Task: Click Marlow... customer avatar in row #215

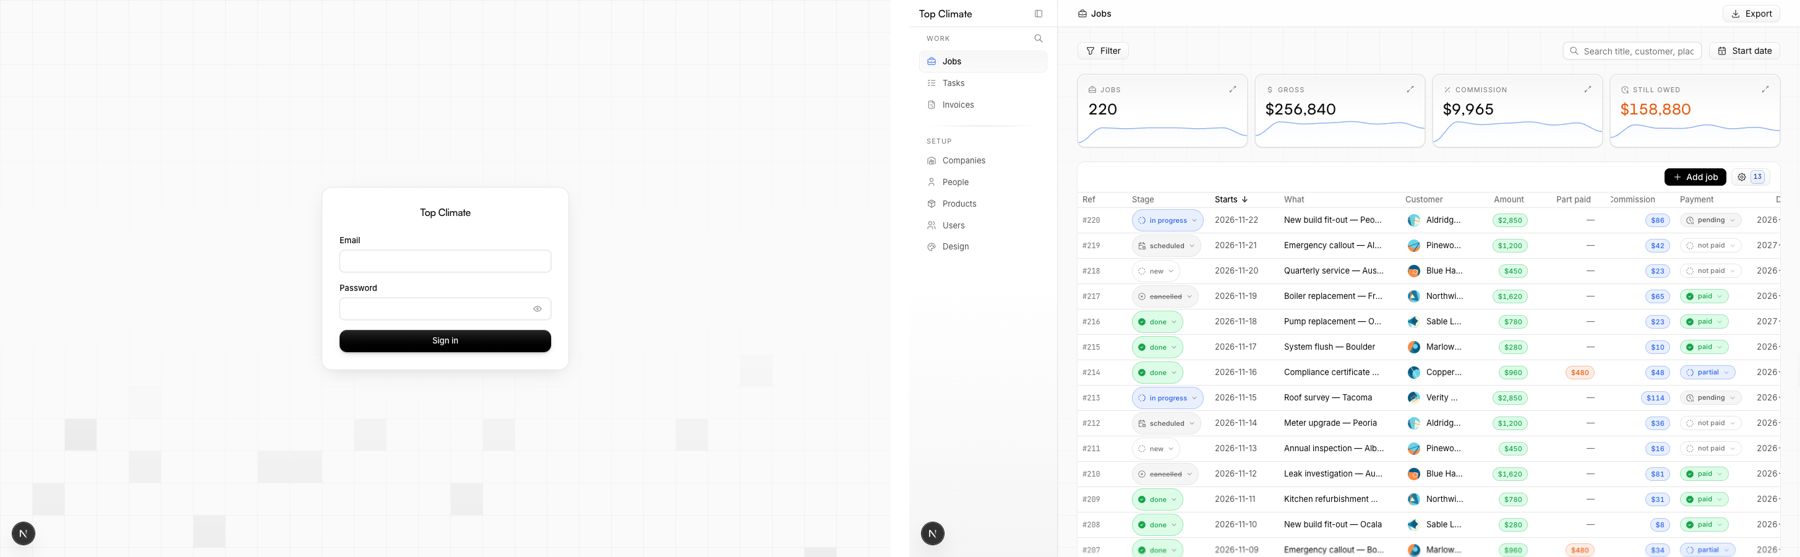Action: click(x=1414, y=347)
